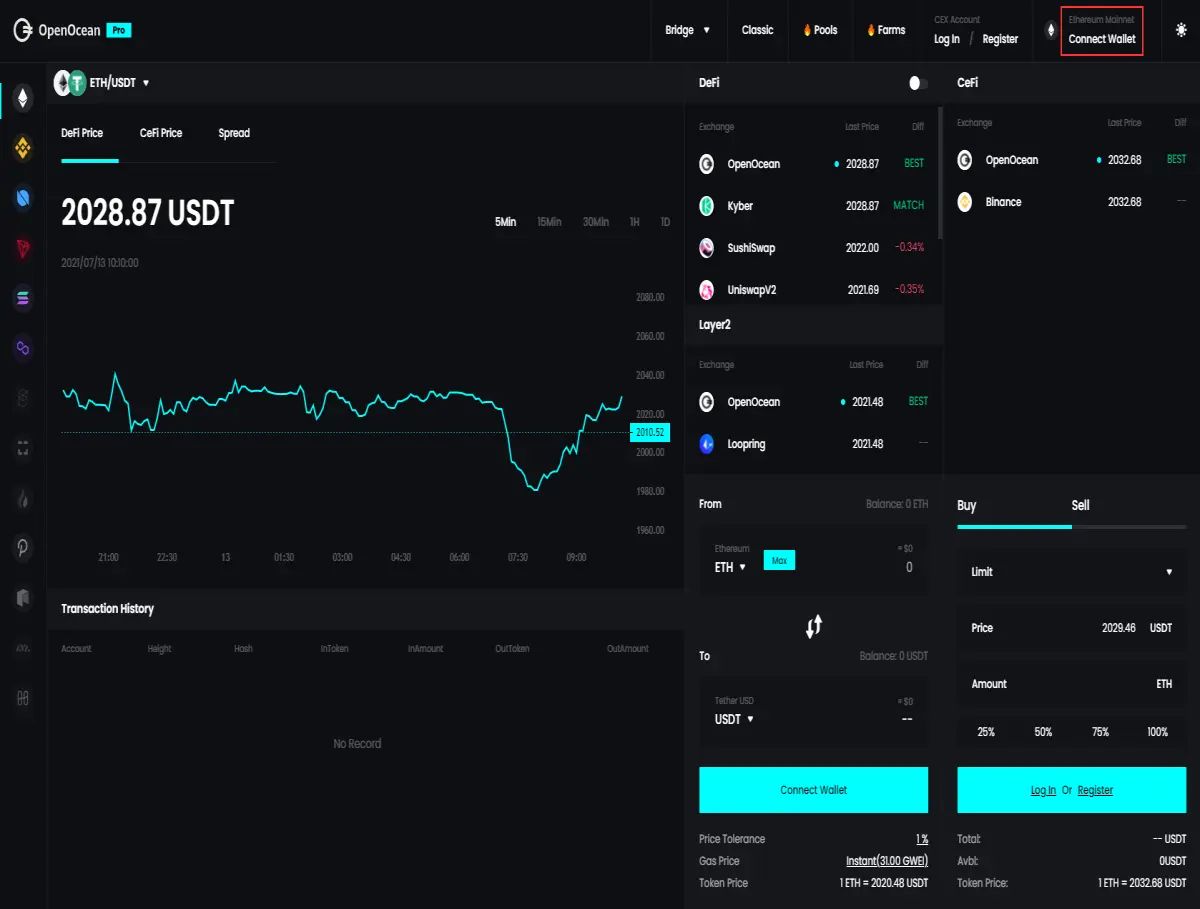Switch to the Spread tab
This screenshot has height=909, width=1200.
(x=234, y=133)
